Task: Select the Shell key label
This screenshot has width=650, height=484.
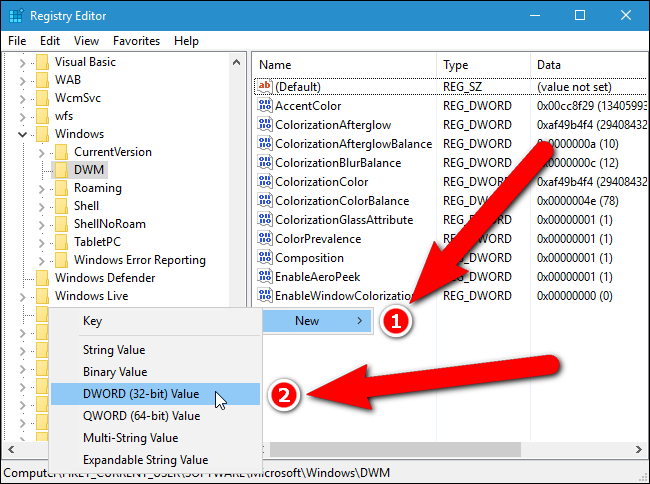Action: [x=86, y=206]
